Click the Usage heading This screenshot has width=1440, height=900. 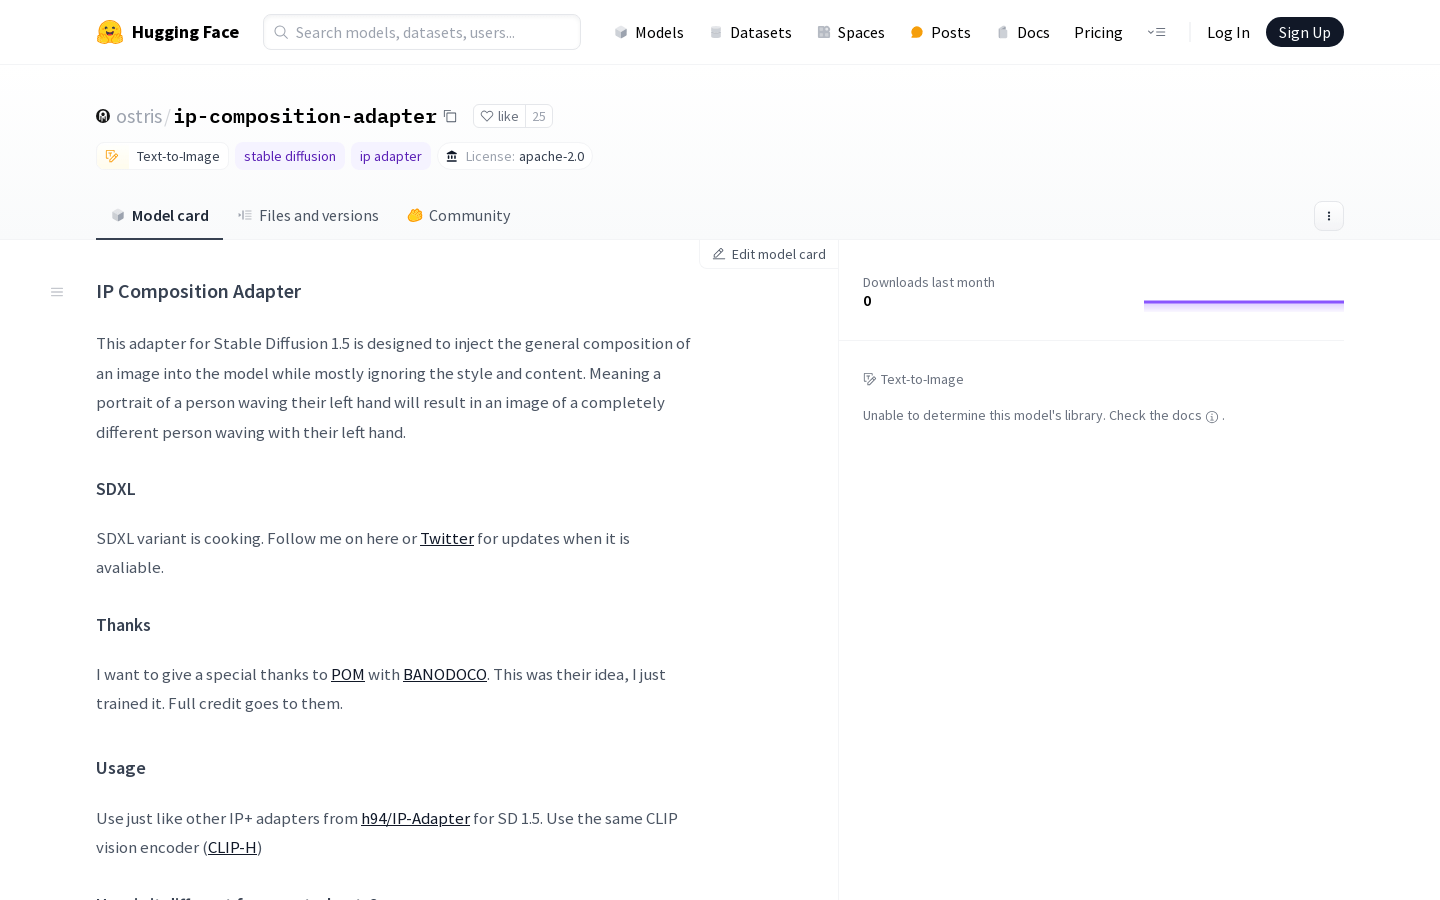click(x=121, y=768)
